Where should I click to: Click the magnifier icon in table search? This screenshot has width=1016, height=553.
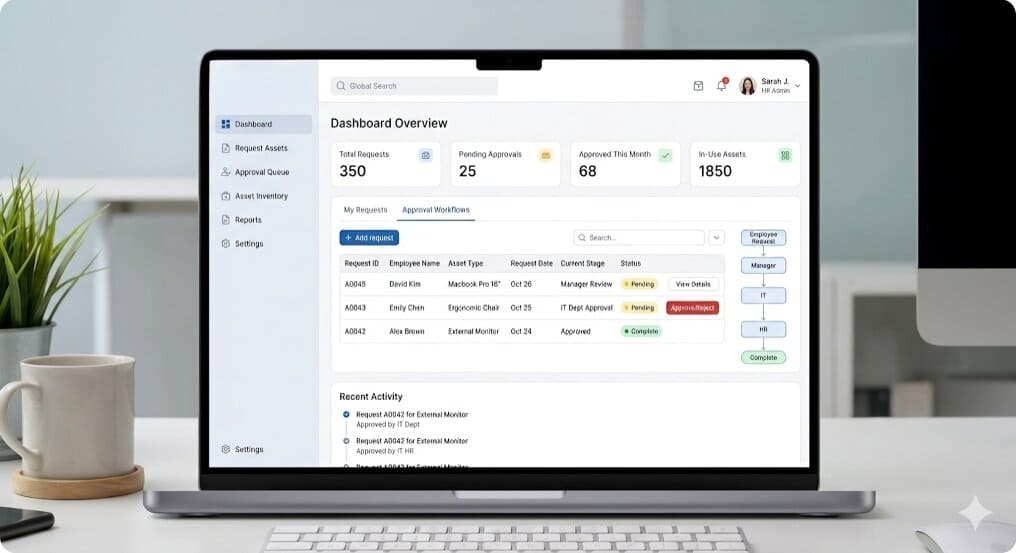[x=582, y=238]
